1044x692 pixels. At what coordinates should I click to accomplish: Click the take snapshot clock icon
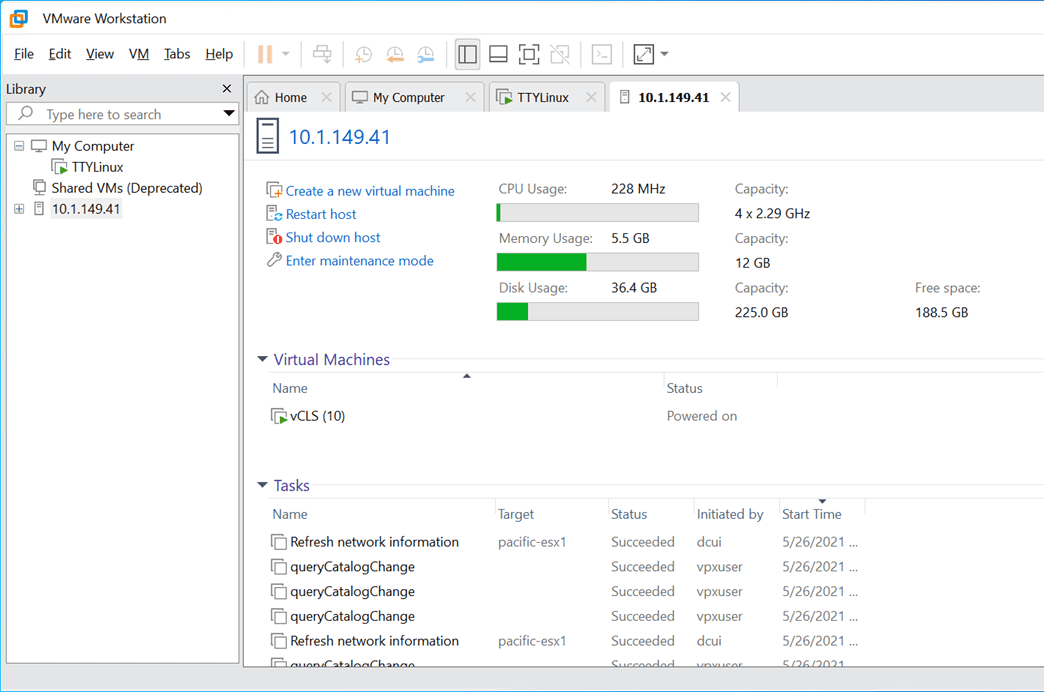(363, 54)
